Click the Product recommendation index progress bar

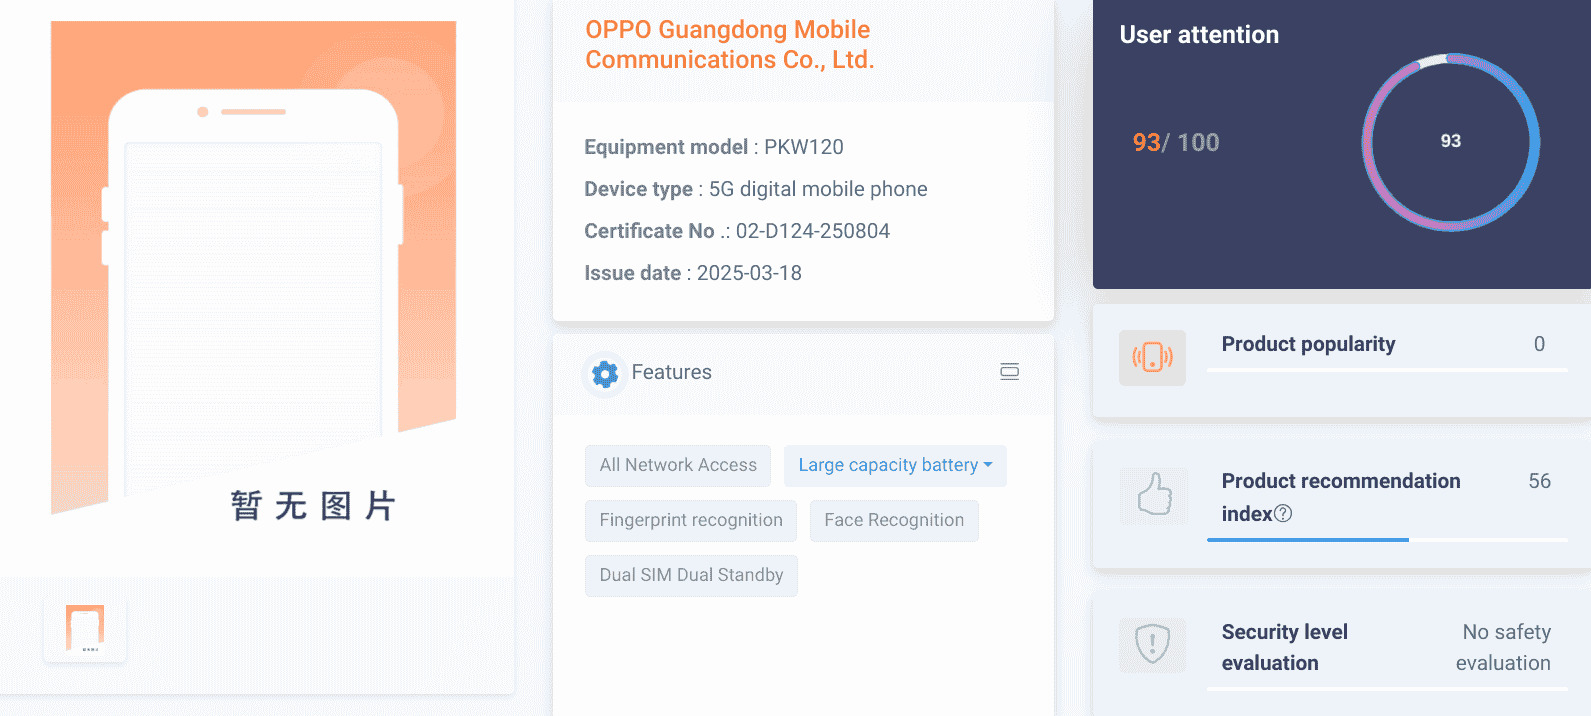1386,539
